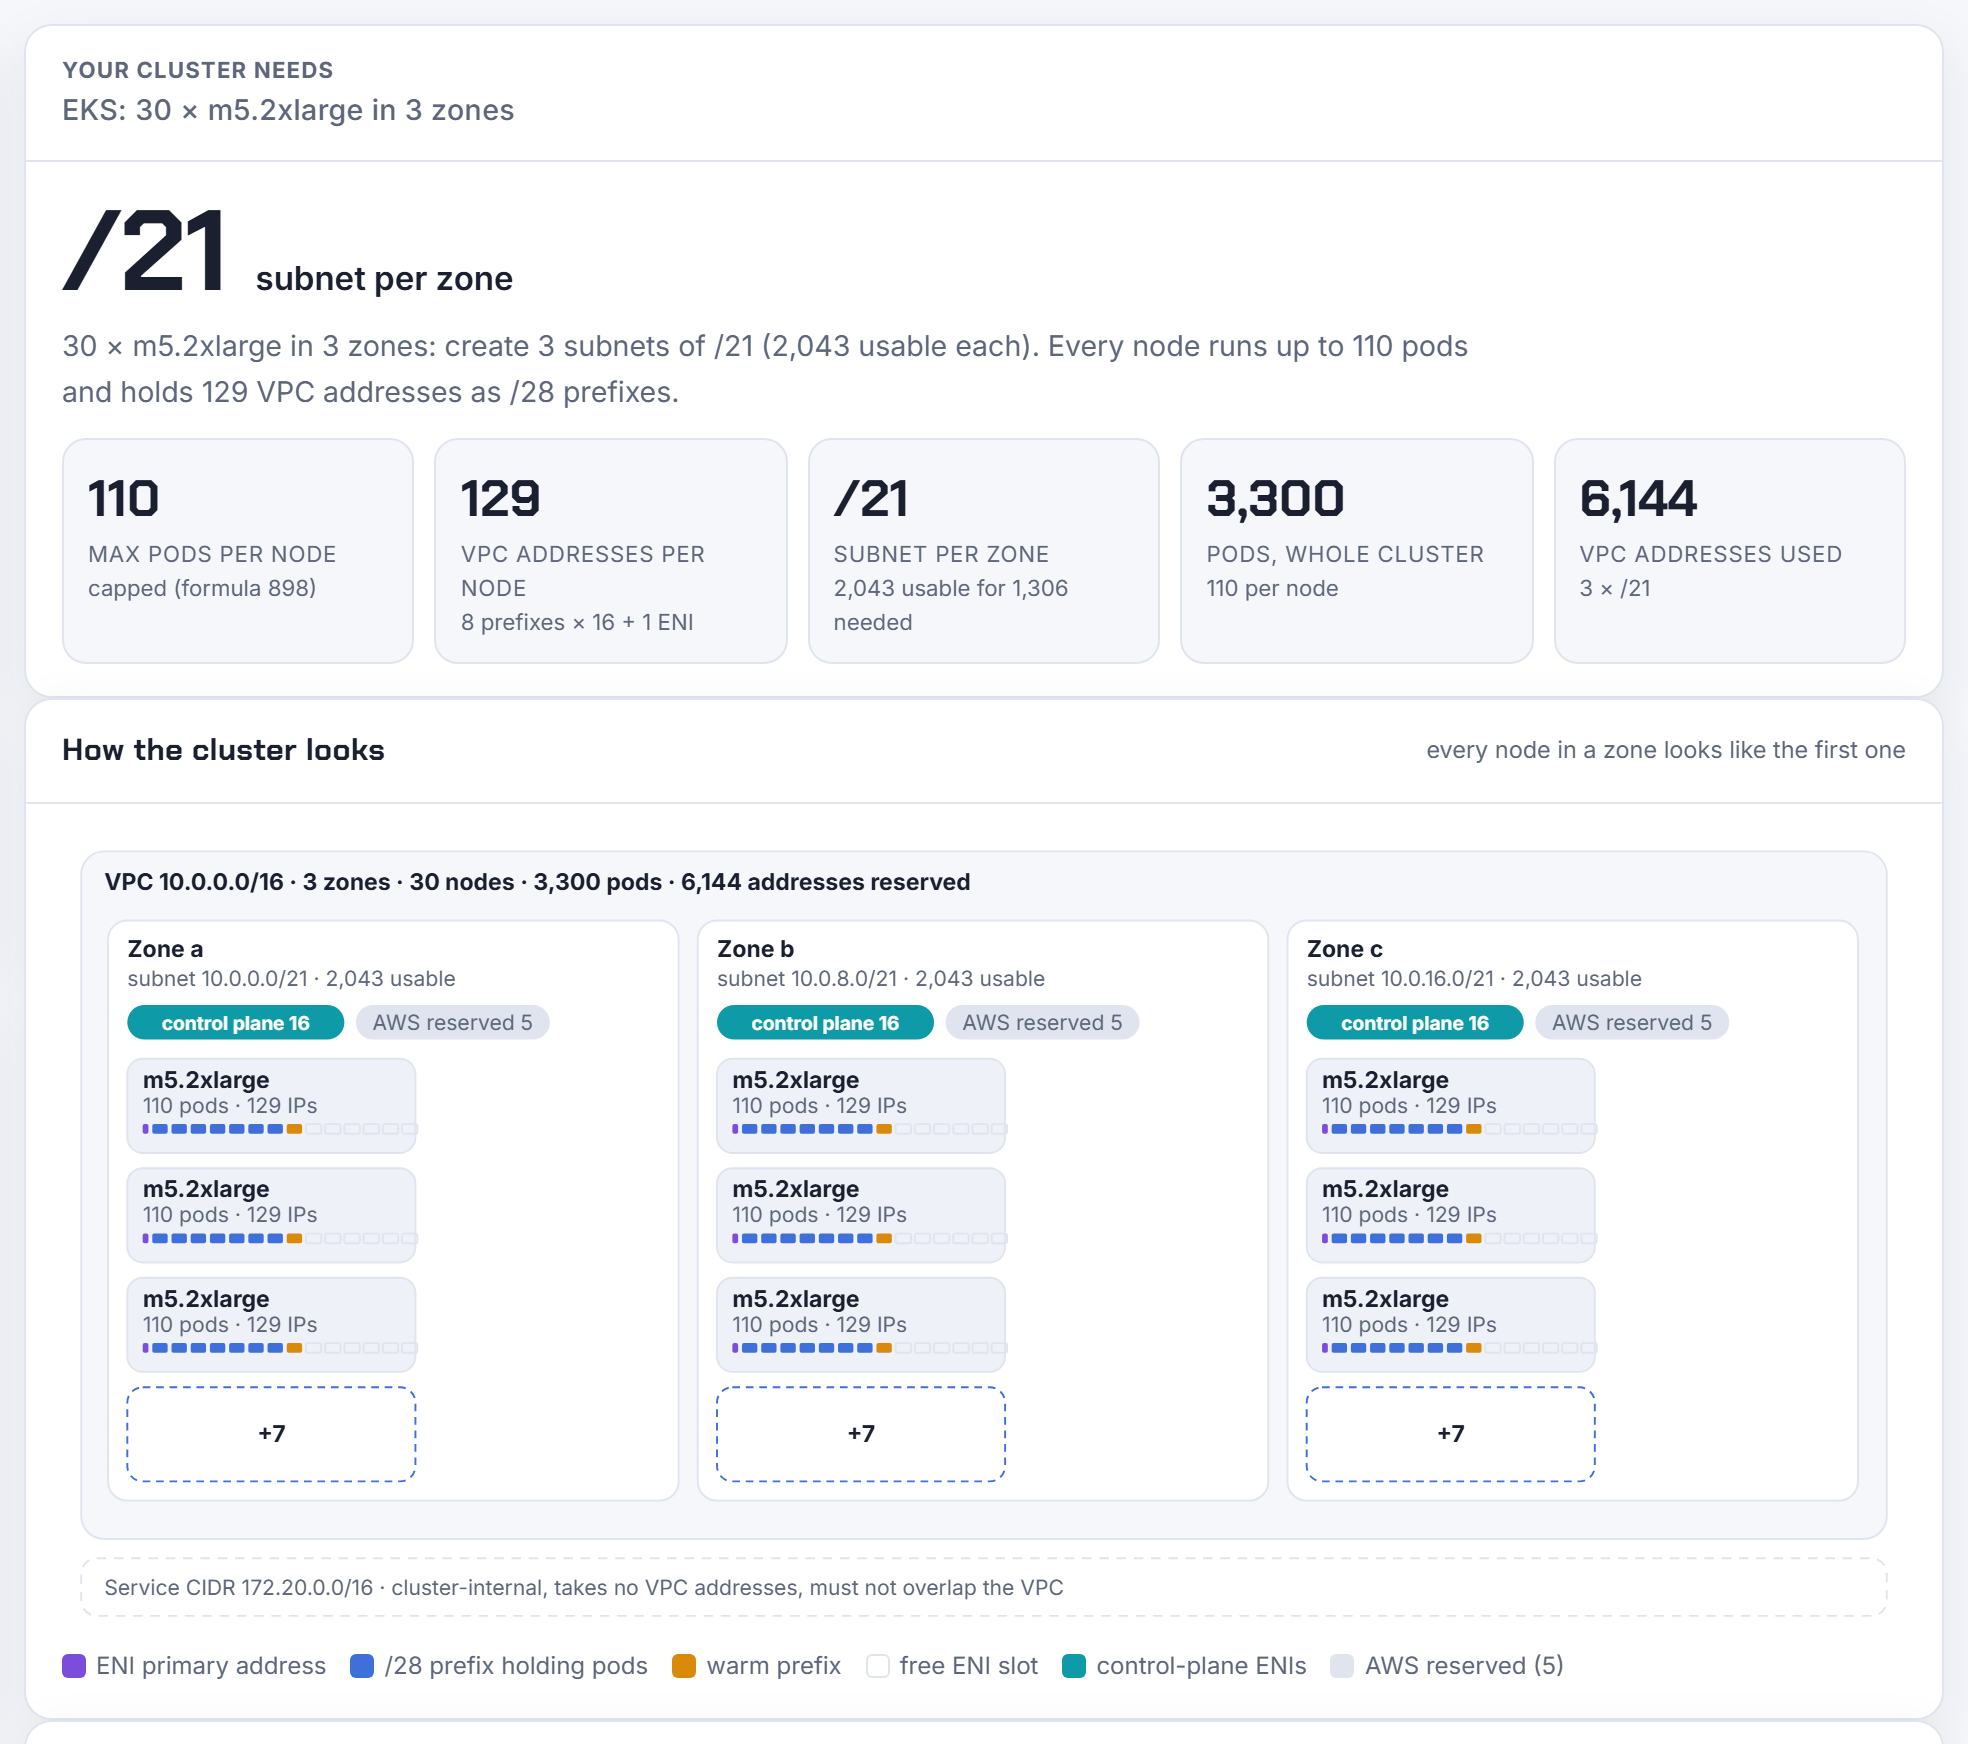
Task: Click the control plane 16 pill in Zone c
Action: coord(1415,1023)
